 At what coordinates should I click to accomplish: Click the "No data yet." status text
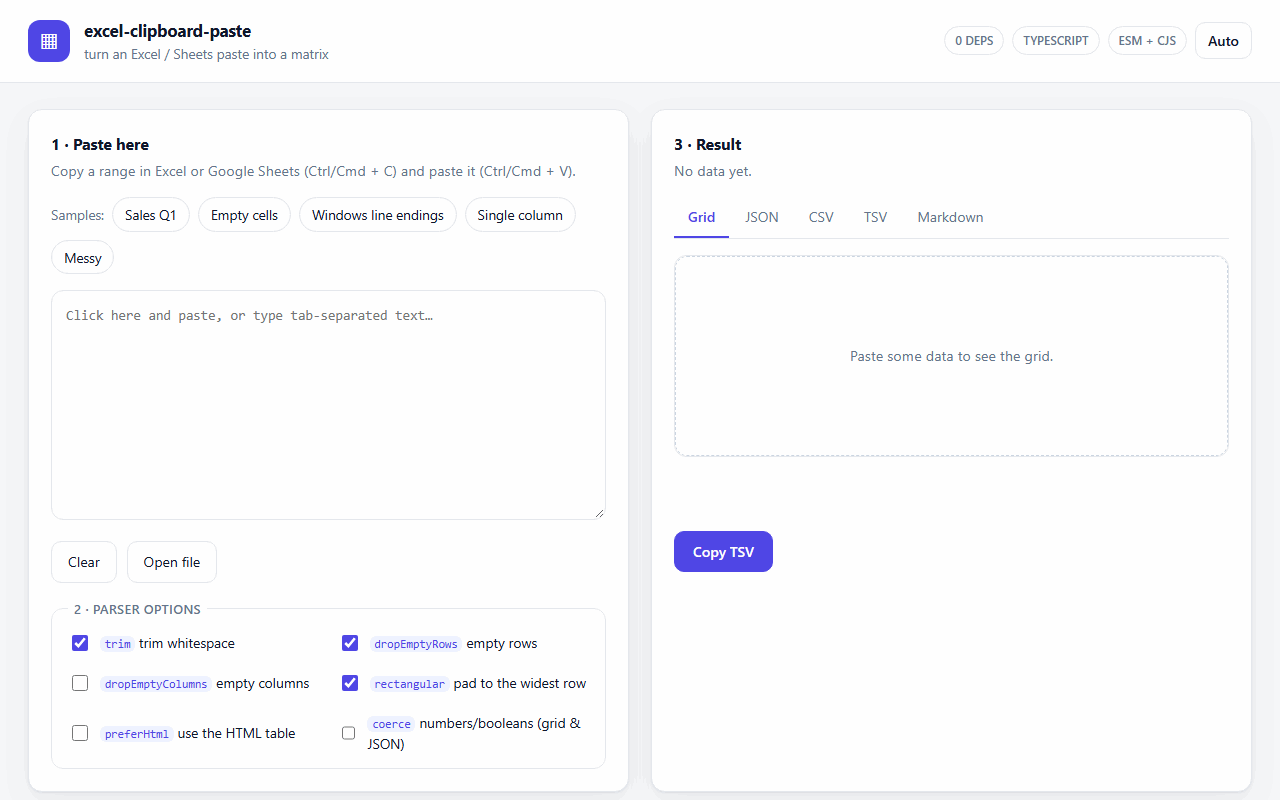[713, 171]
